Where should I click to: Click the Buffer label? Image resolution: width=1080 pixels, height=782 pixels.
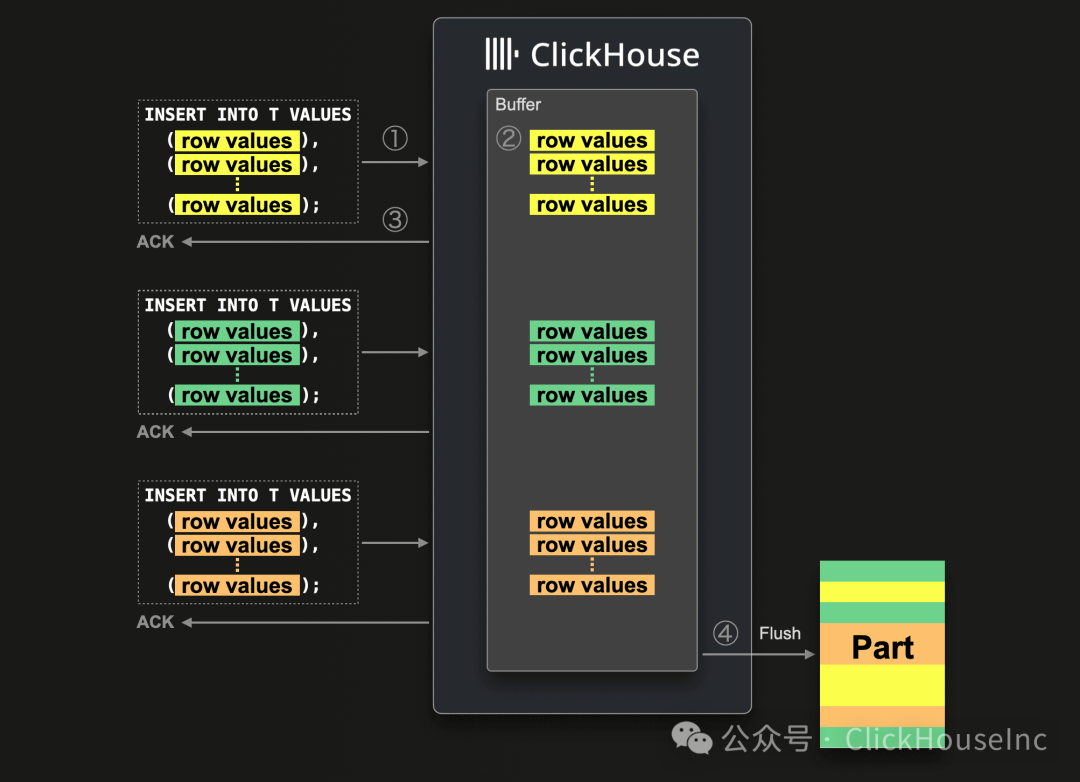(x=518, y=104)
